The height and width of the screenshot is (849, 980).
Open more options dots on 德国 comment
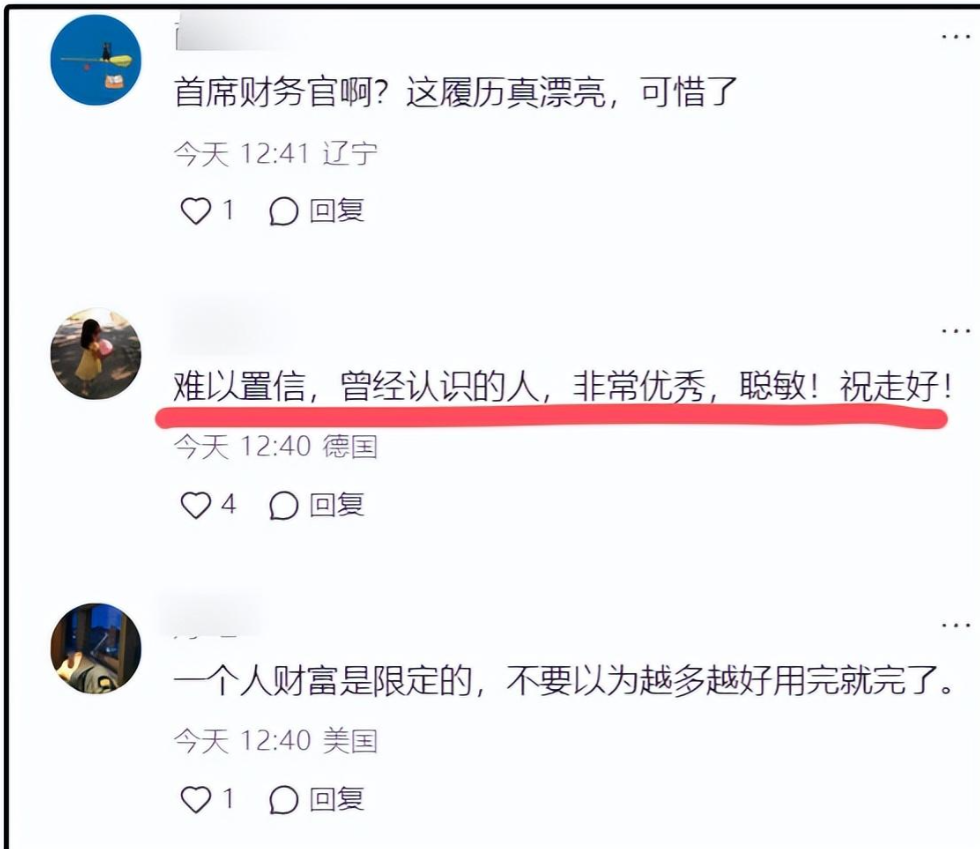956,331
